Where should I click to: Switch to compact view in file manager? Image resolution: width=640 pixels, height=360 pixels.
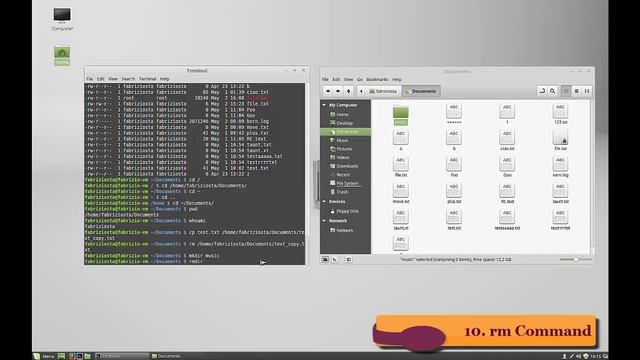[587, 91]
